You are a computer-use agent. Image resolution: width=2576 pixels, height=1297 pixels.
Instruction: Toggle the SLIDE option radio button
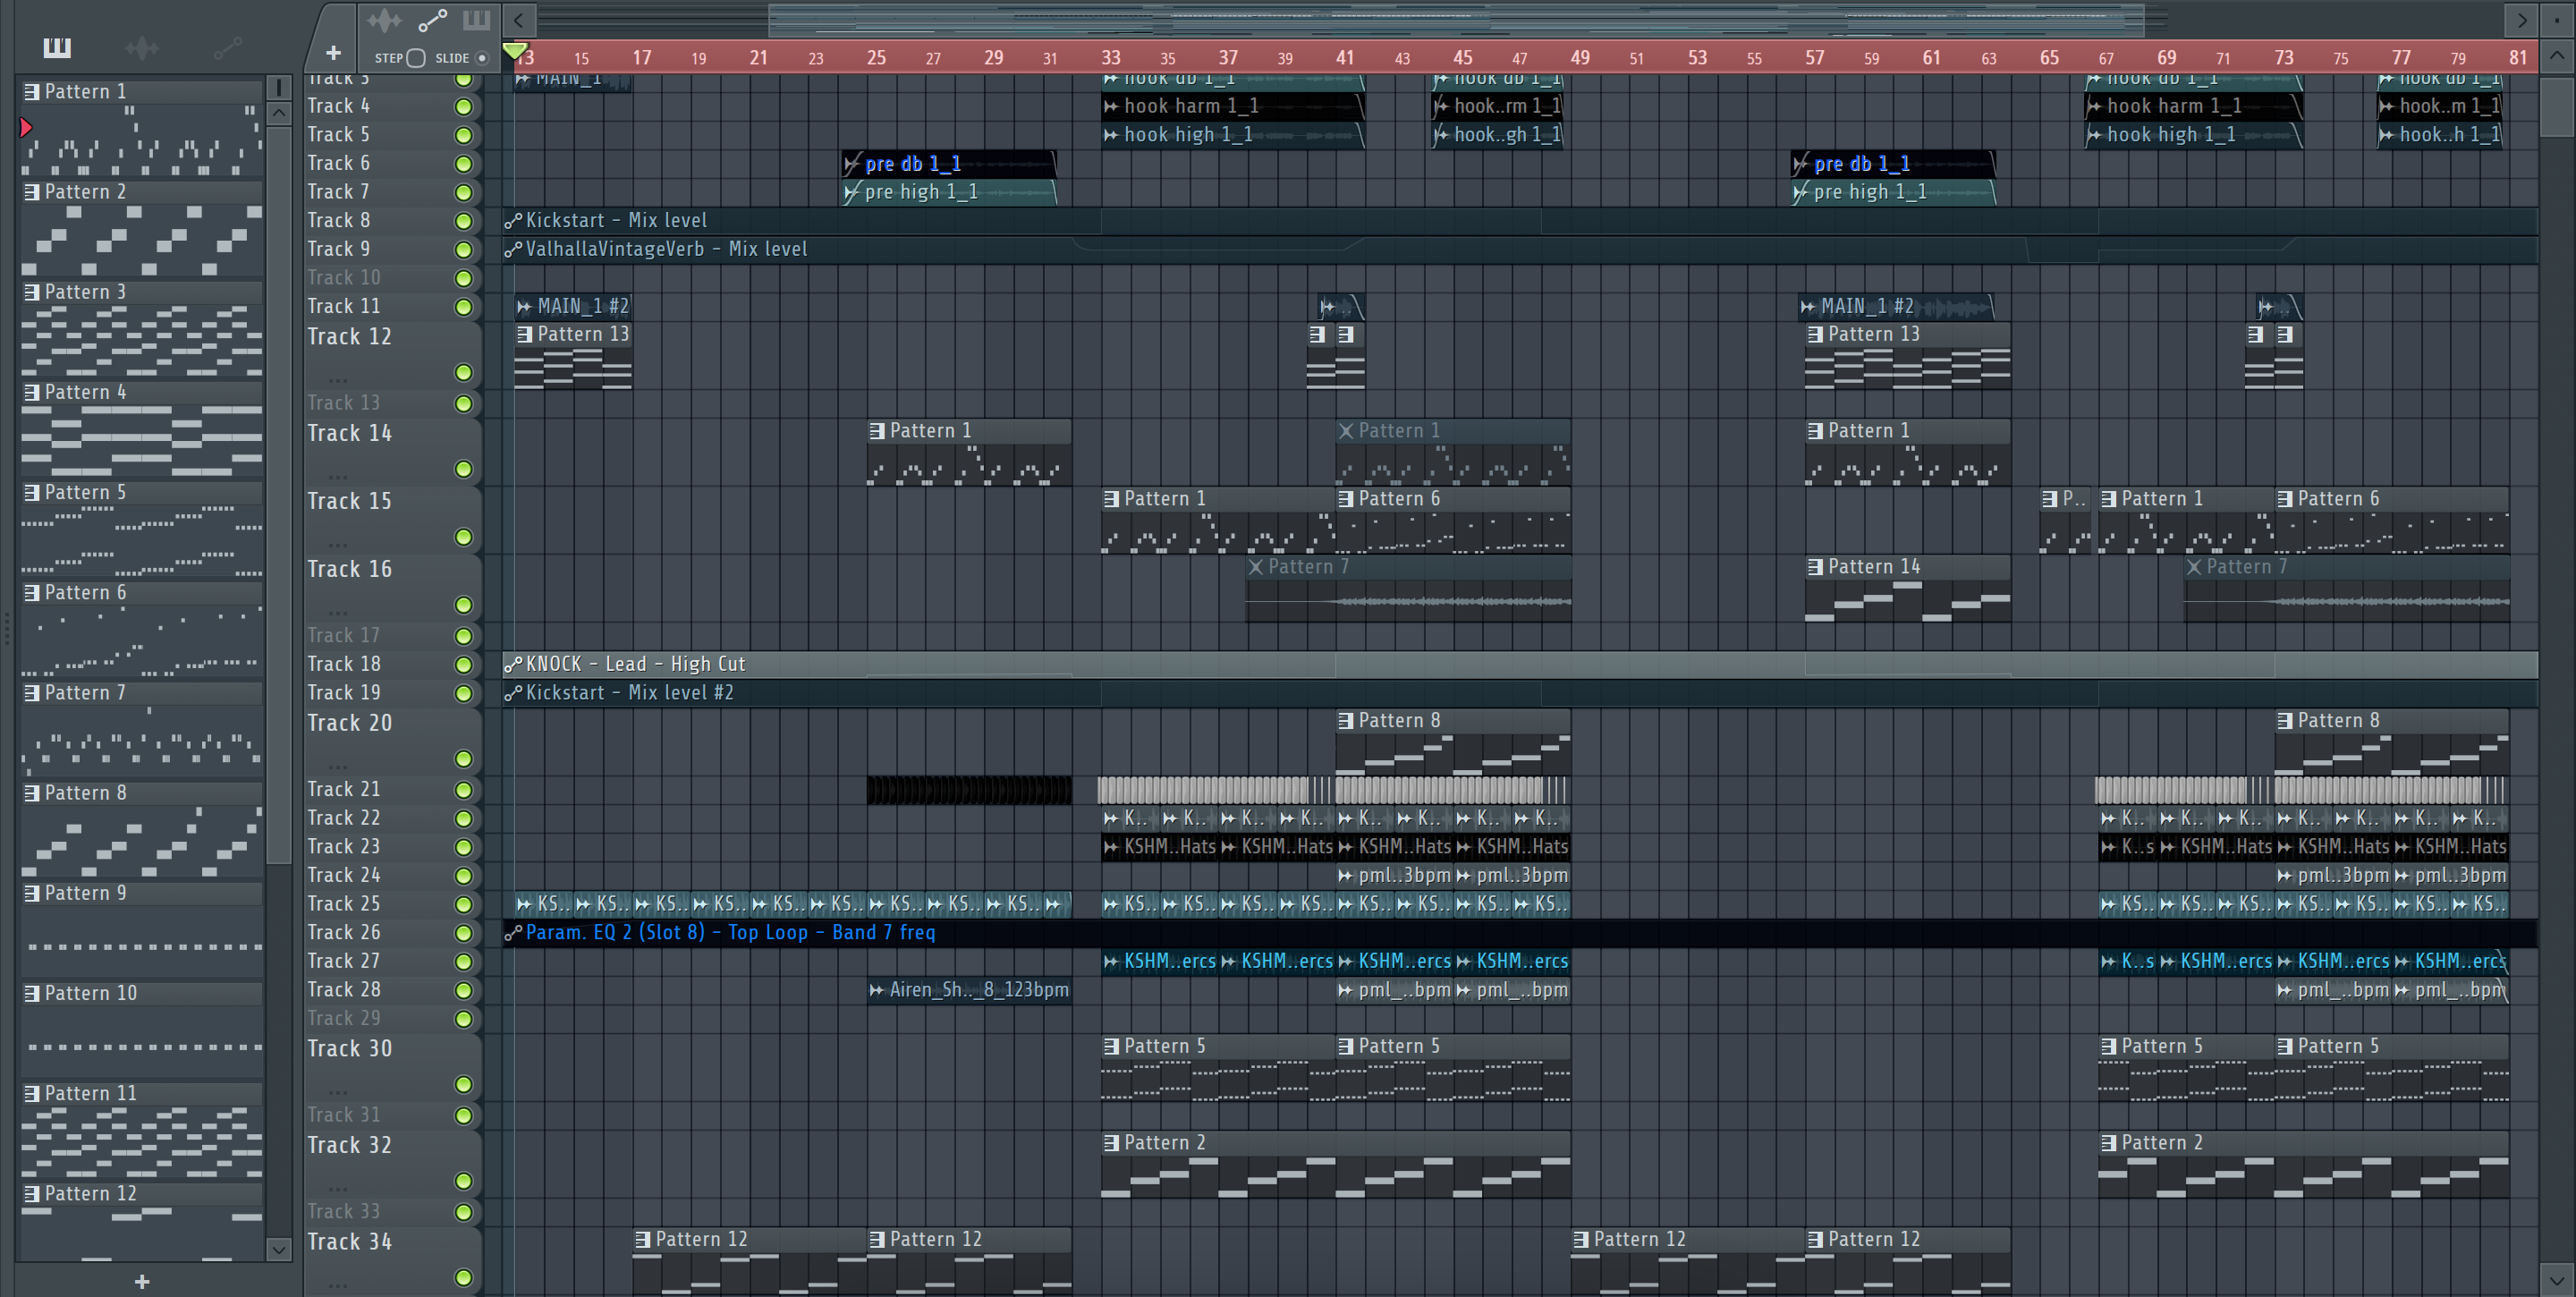pos(482,58)
